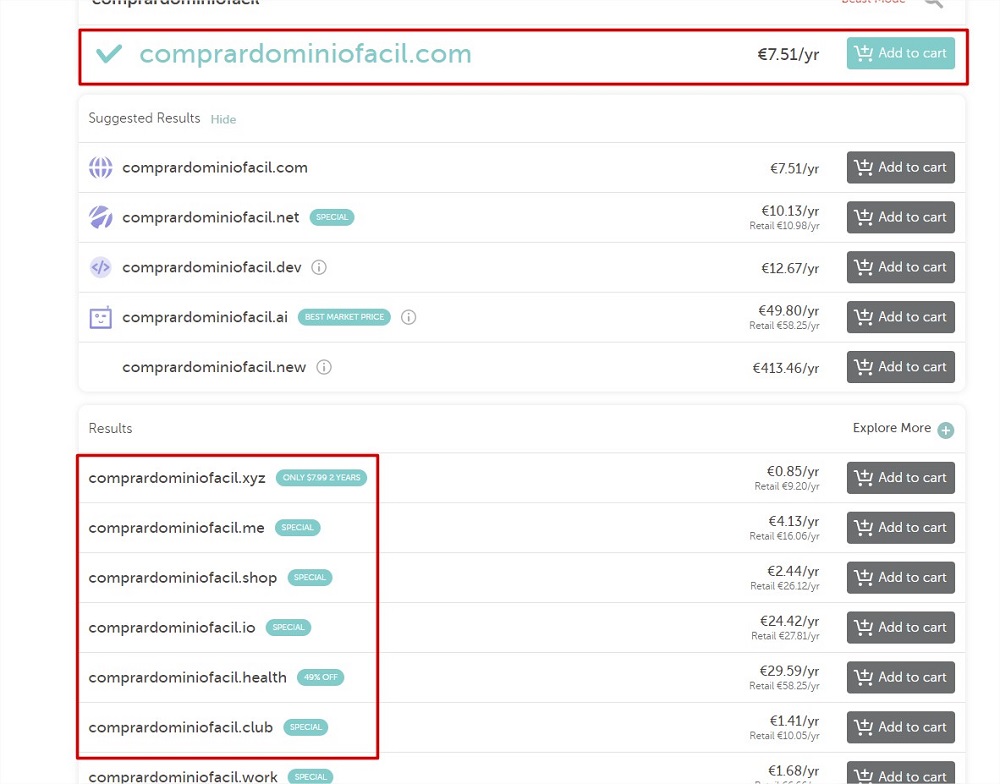Click the BEST MARKET PRICE badge

tap(344, 317)
